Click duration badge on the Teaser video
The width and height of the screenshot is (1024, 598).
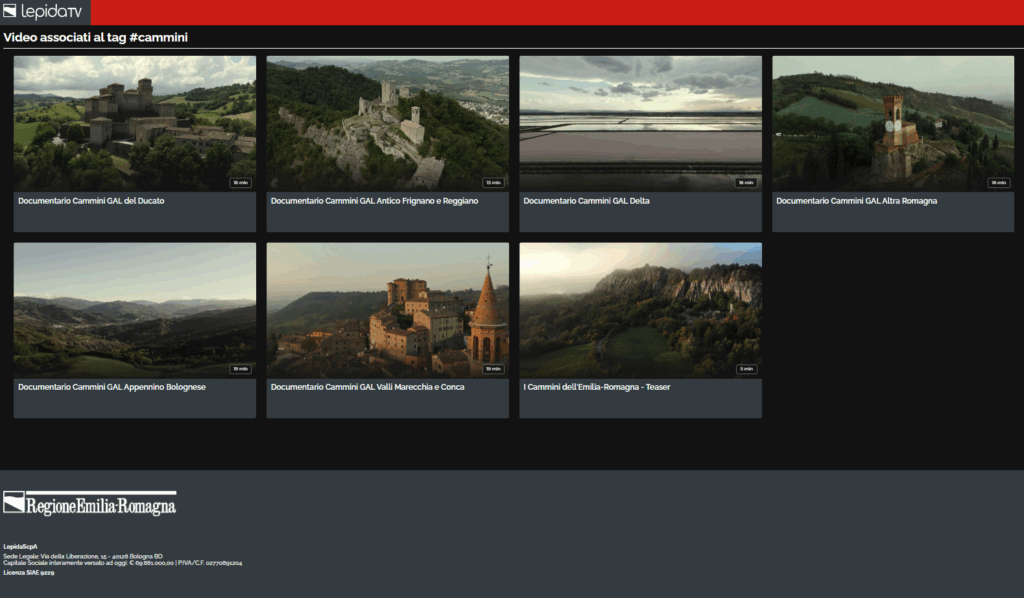(x=746, y=369)
